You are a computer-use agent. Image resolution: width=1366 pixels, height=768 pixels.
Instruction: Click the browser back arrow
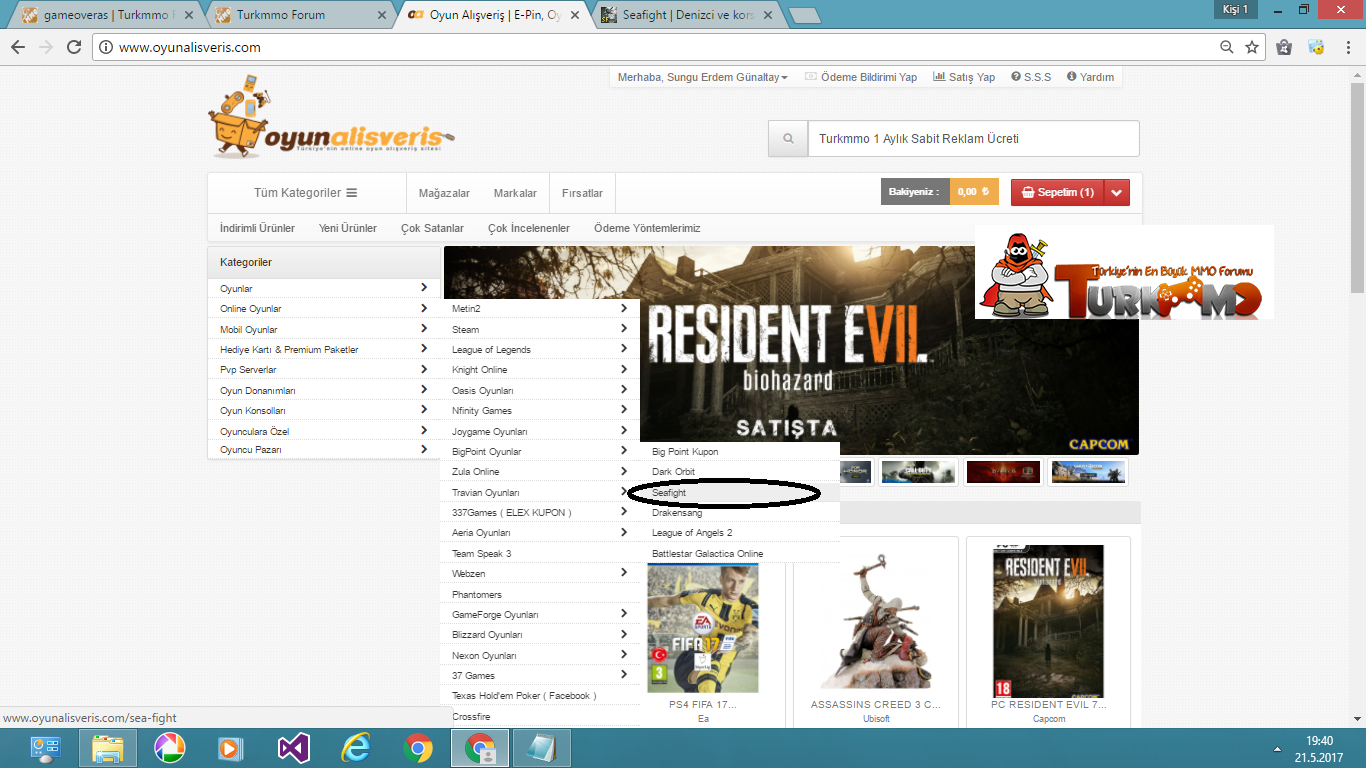18,47
